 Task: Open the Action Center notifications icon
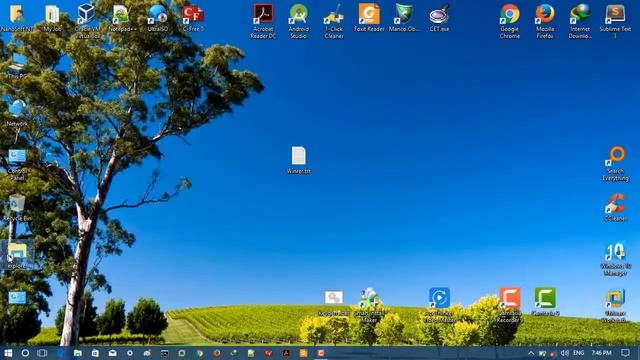[625, 353]
